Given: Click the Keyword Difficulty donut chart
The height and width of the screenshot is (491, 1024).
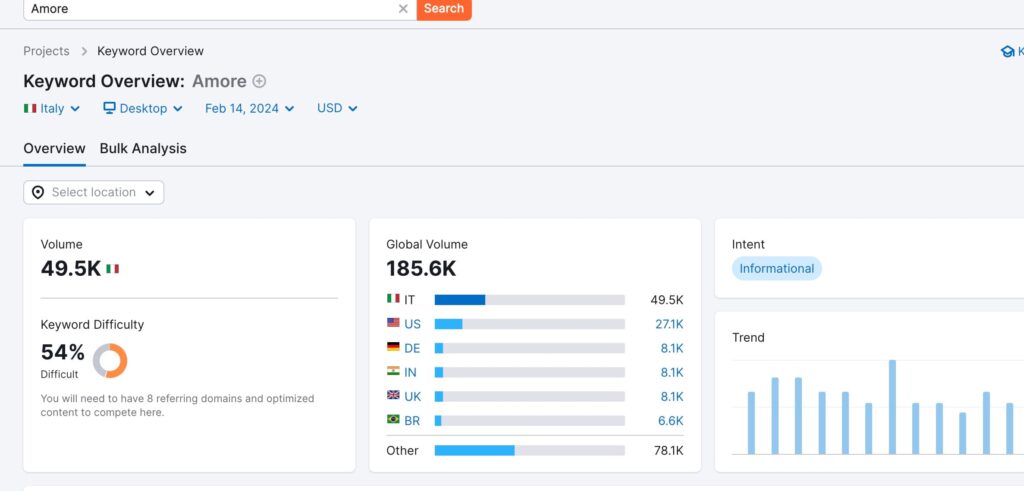Looking at the screenshot, I should tap(110, 360).
